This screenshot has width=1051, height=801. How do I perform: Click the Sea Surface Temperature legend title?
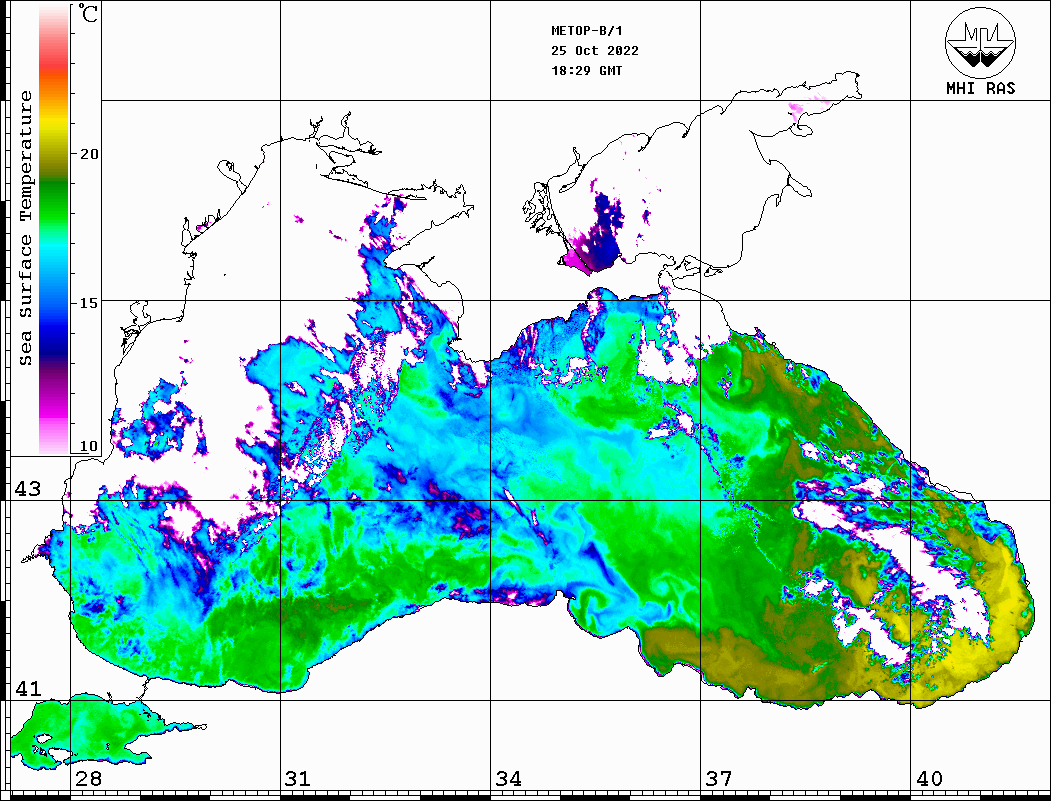(25, 228)
